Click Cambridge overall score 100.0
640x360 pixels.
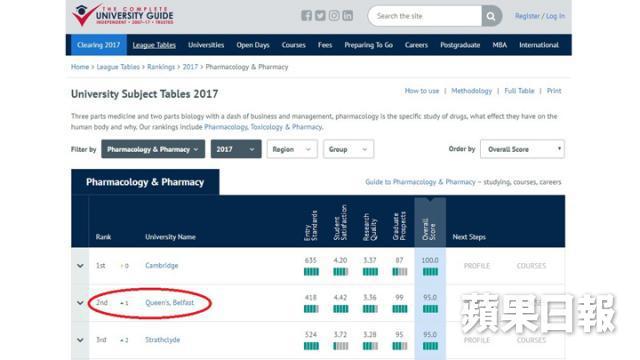tap(430, 260)
